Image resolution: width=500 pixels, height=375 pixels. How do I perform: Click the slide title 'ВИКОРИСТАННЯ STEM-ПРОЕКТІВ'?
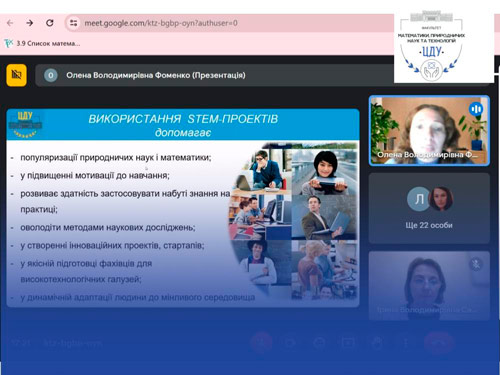[183, 119]
